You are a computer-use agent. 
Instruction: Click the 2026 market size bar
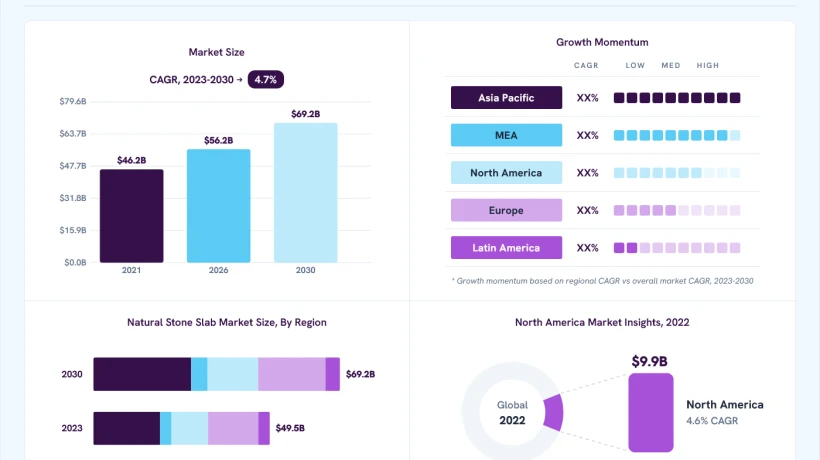point(219,206)
